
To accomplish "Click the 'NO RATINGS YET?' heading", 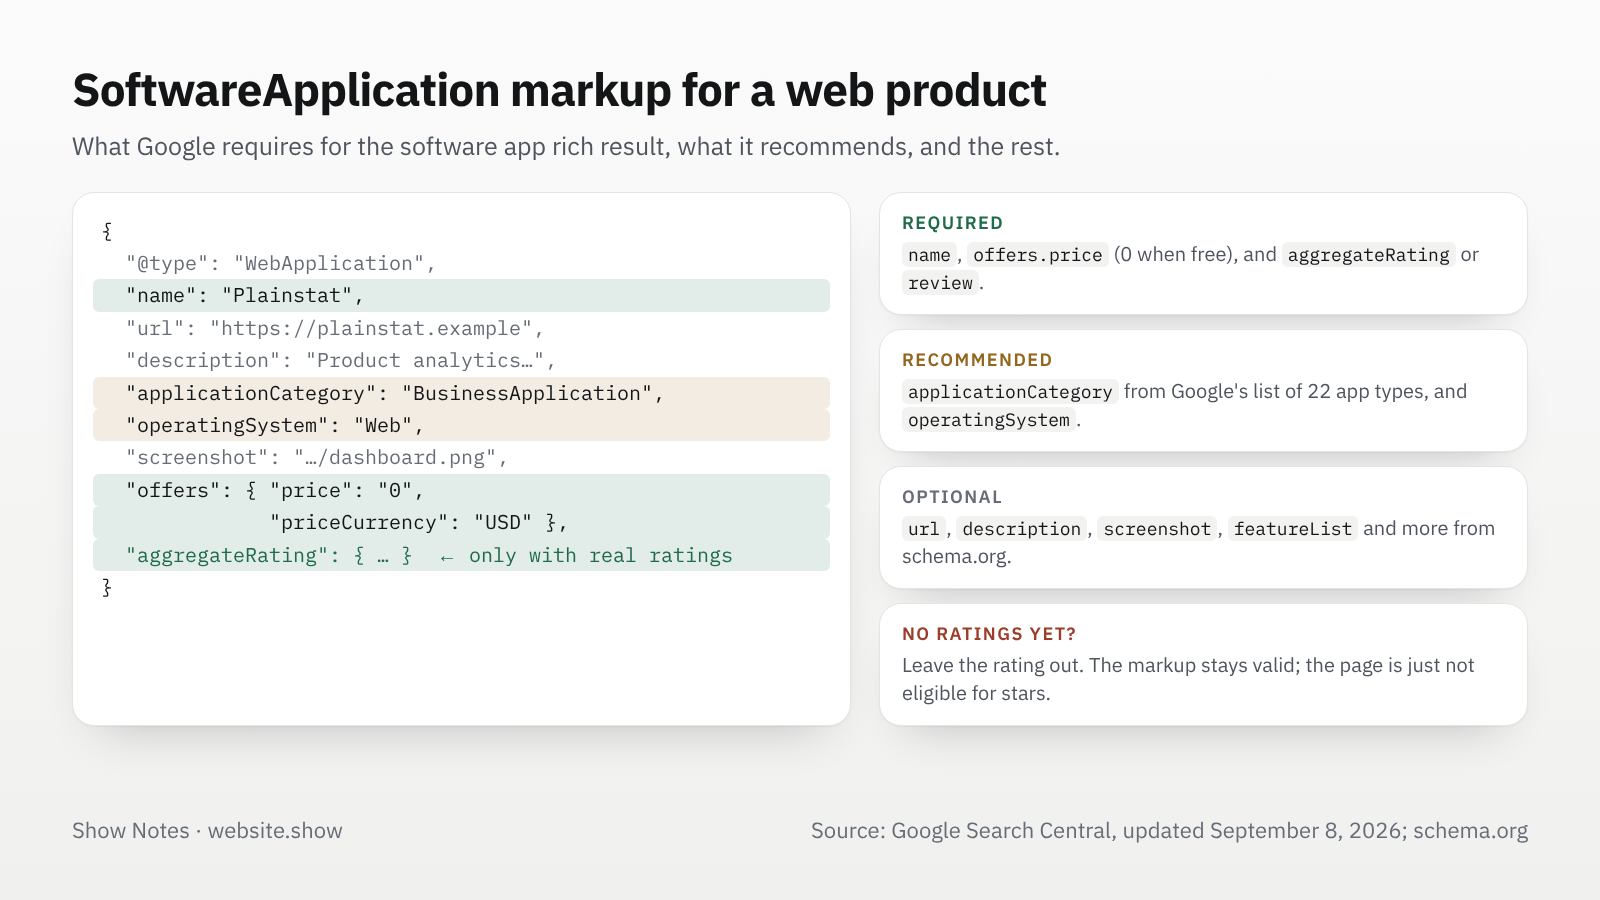I will 989,634.
